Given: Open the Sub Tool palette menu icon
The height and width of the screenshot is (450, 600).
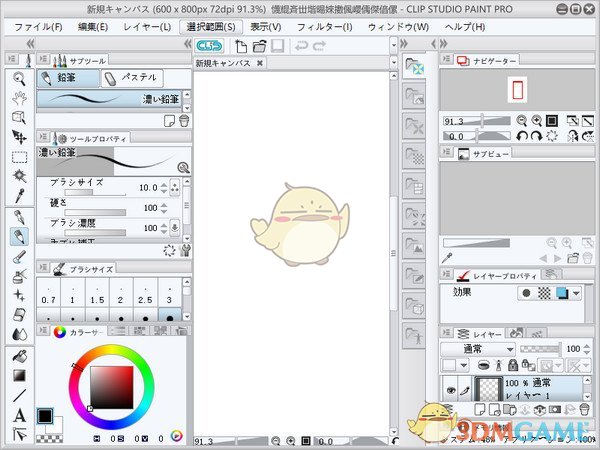Looking at the screenshot, I should pyautogui.click(x=43, y=59).
